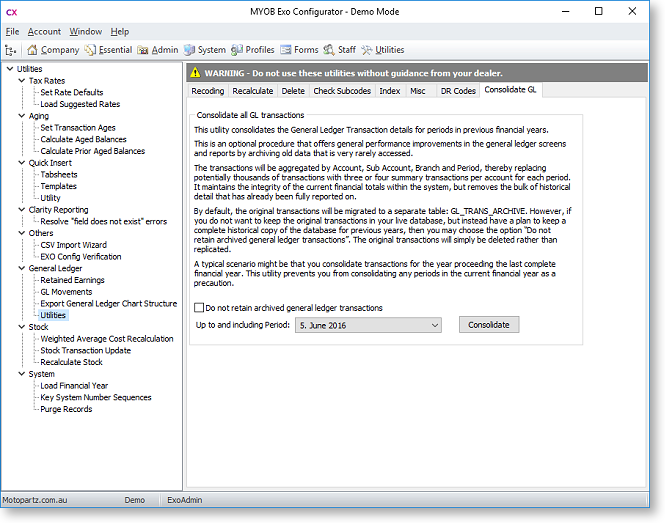Select Load Suggested Rates in tree

tap(80, 104)
